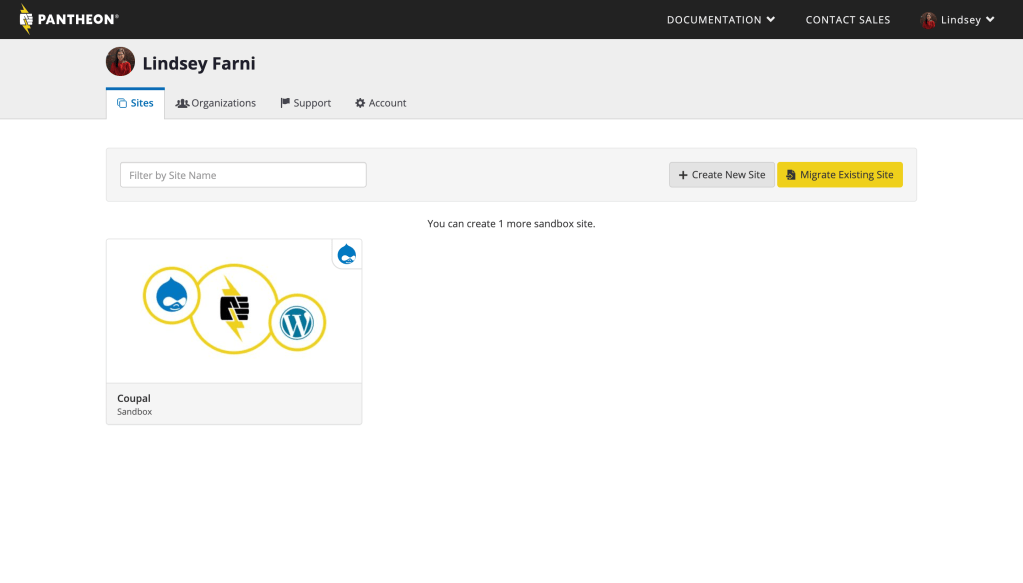The height and width of the screenshot is (583, 1023).
Task: Click the Pantheon logo in header
Action: pos(68,19)
